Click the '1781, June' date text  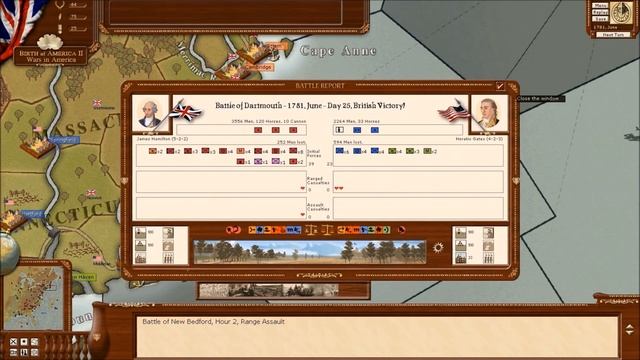(x=605, y=27)
